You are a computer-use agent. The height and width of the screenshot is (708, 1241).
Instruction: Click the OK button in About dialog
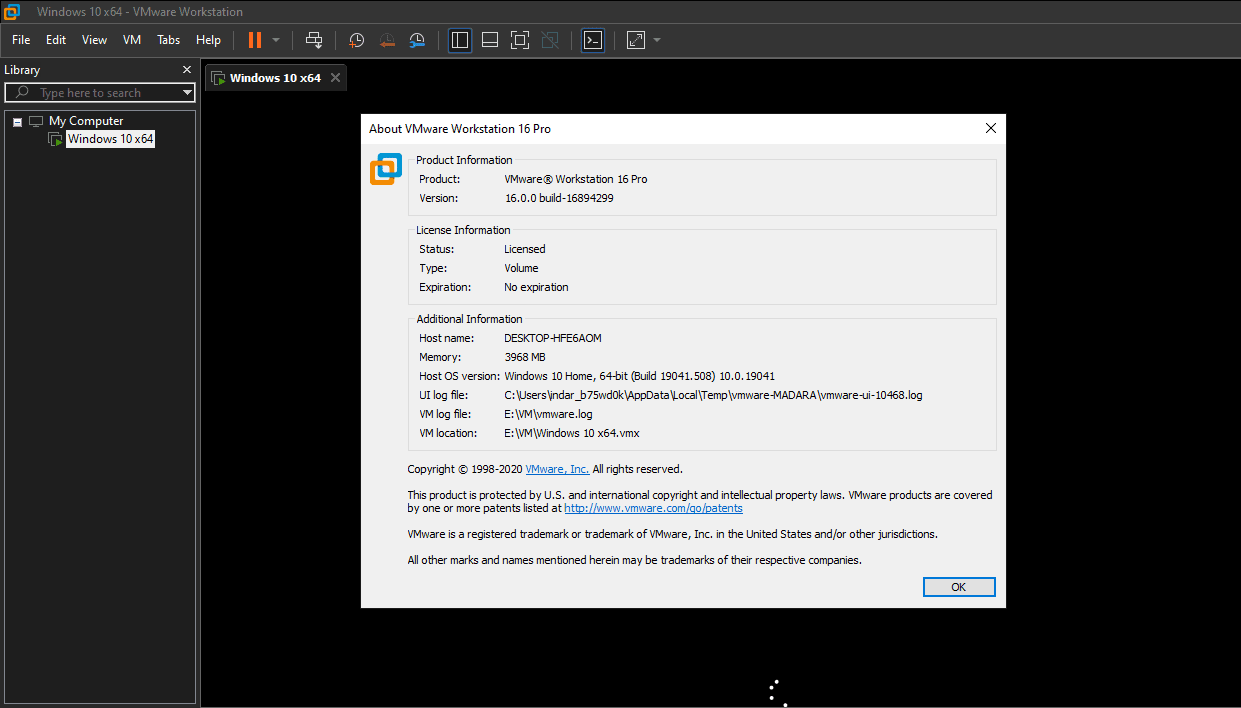click(x=959, y=587)
